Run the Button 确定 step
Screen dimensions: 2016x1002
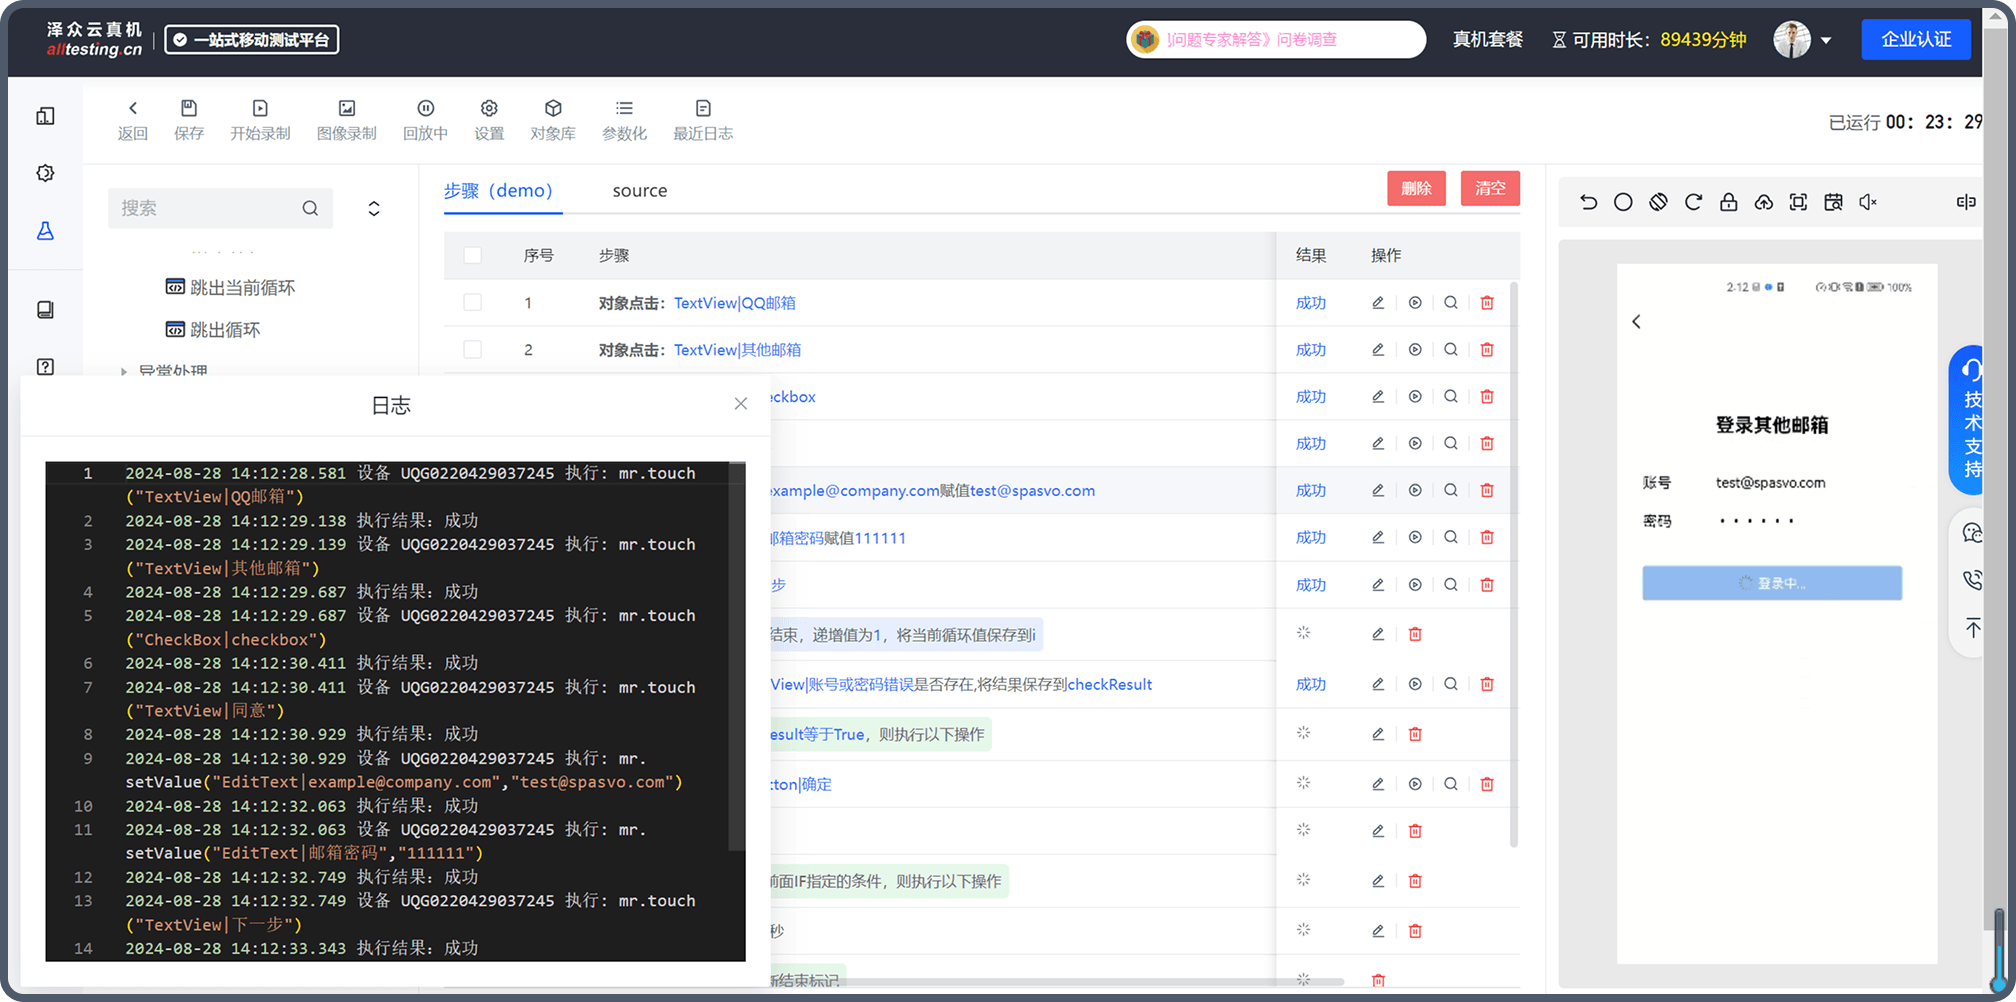click(1415, 784)
